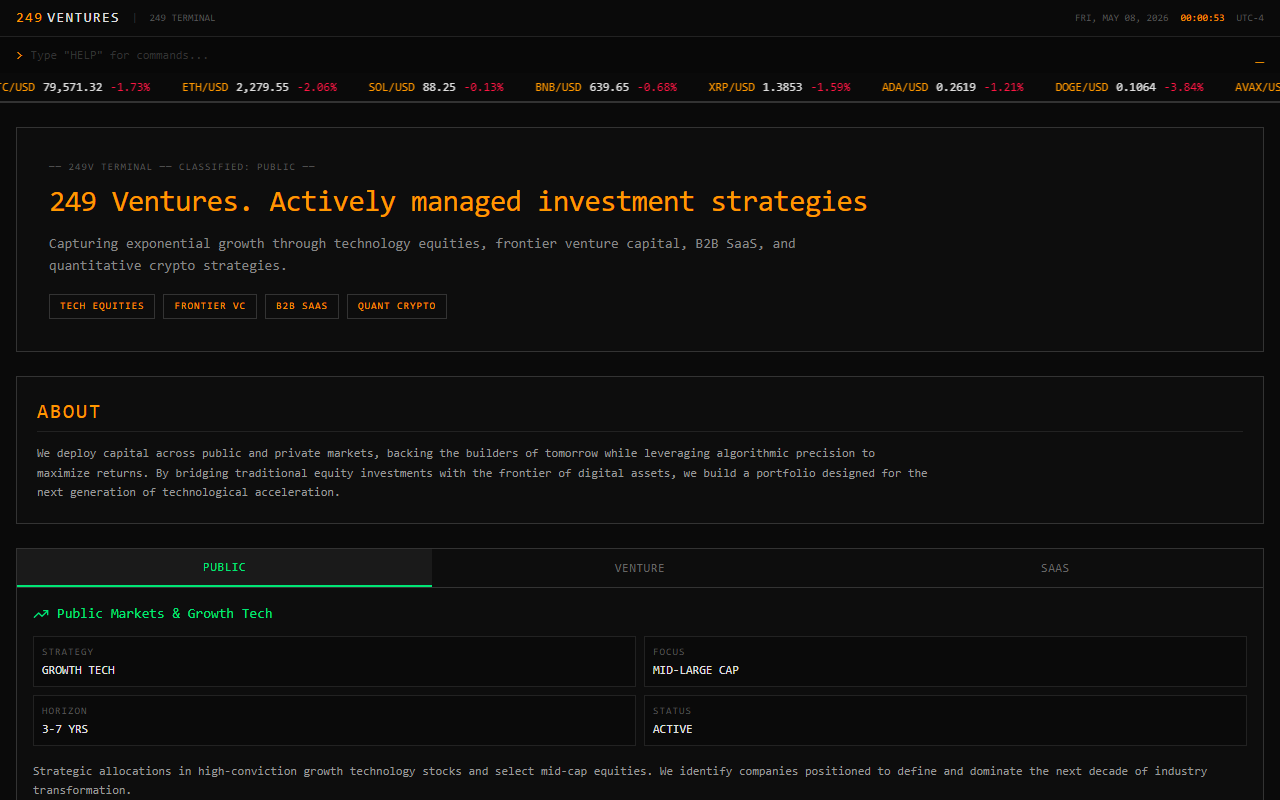Switch to the VENTURE tab
The height and width of the screenshot is (800, 1280).
tap(640, 567)
